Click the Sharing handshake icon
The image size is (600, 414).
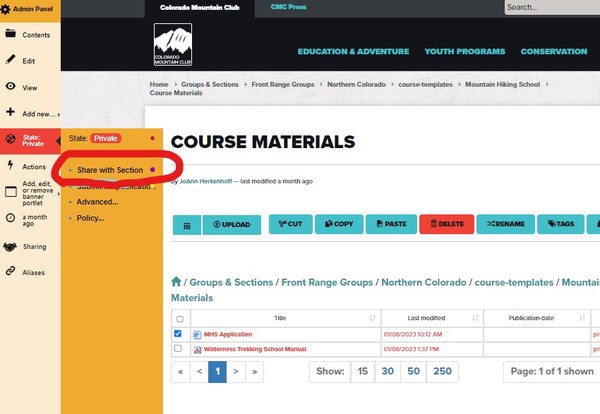10,247
